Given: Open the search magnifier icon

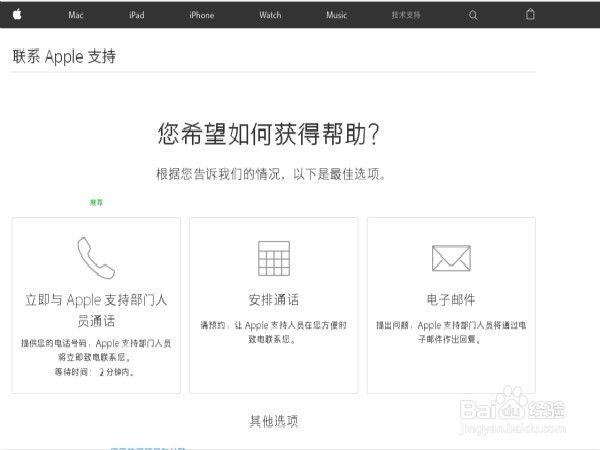Looking at the screenshot, I should tap(473, 15).
